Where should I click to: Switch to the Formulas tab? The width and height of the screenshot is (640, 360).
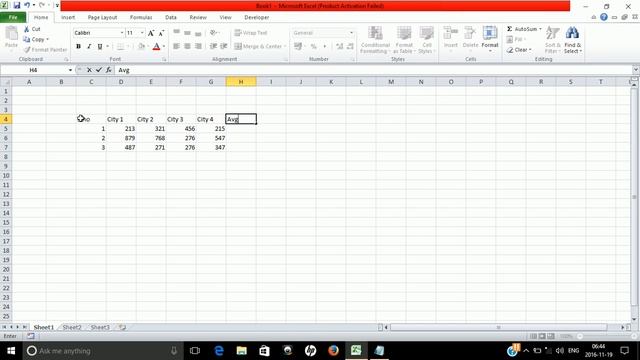141,18
